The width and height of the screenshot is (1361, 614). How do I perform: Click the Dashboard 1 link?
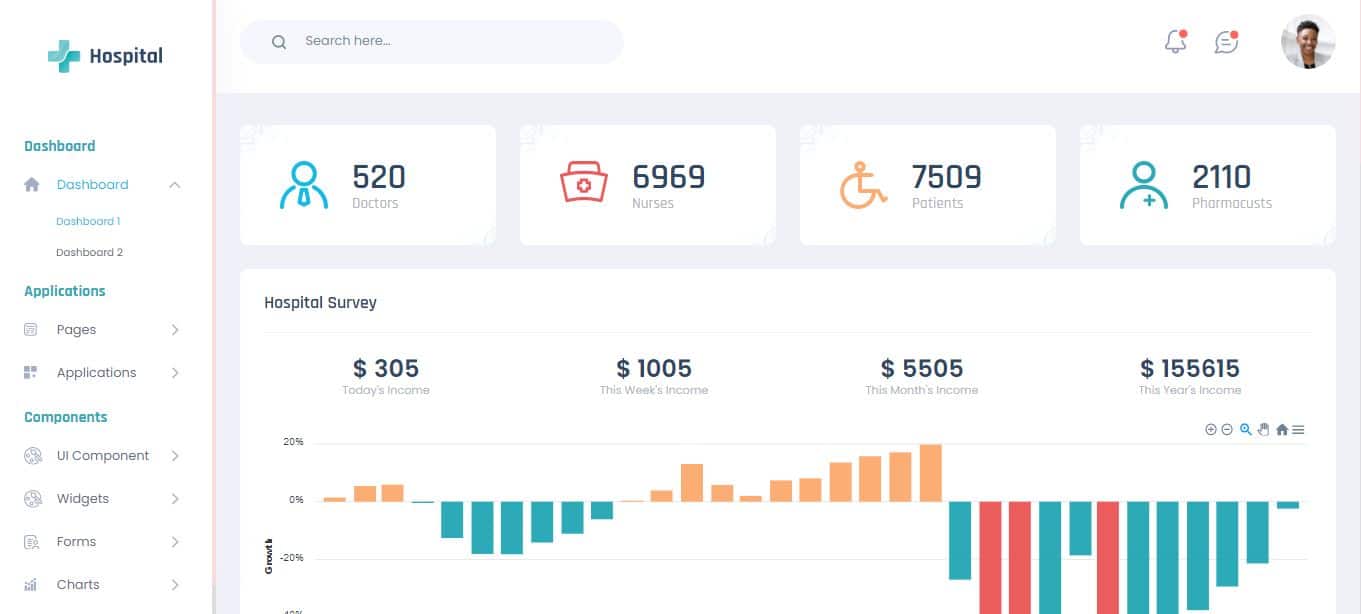pyautogui.click(x=88, y=221)
